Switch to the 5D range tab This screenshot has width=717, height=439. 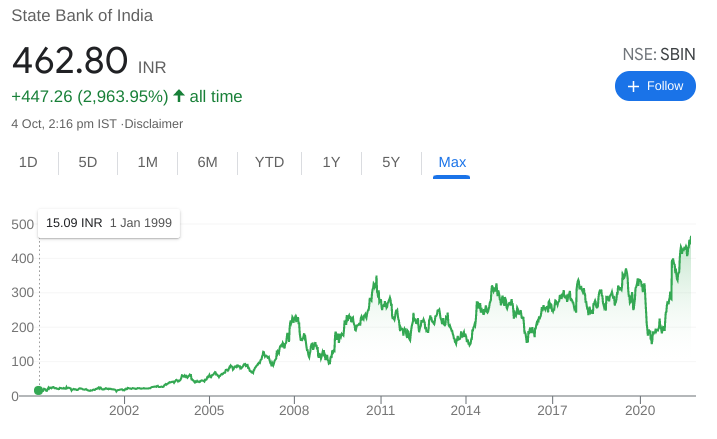tap(88, 162)
